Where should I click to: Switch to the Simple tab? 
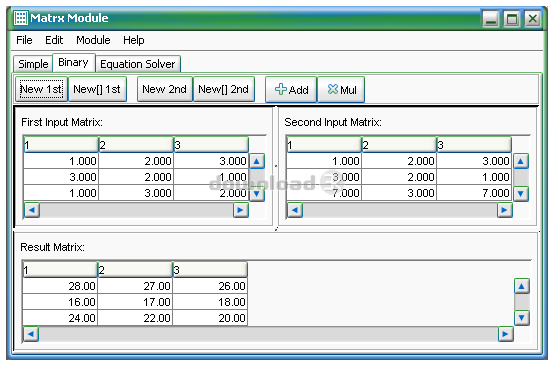[33, 64]
